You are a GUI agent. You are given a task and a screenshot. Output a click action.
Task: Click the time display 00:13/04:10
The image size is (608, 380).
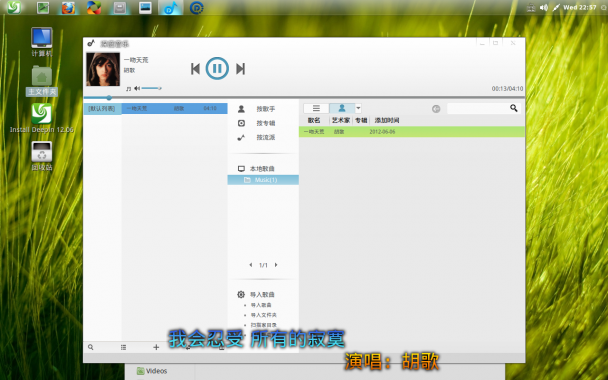(x=507, y=89)
